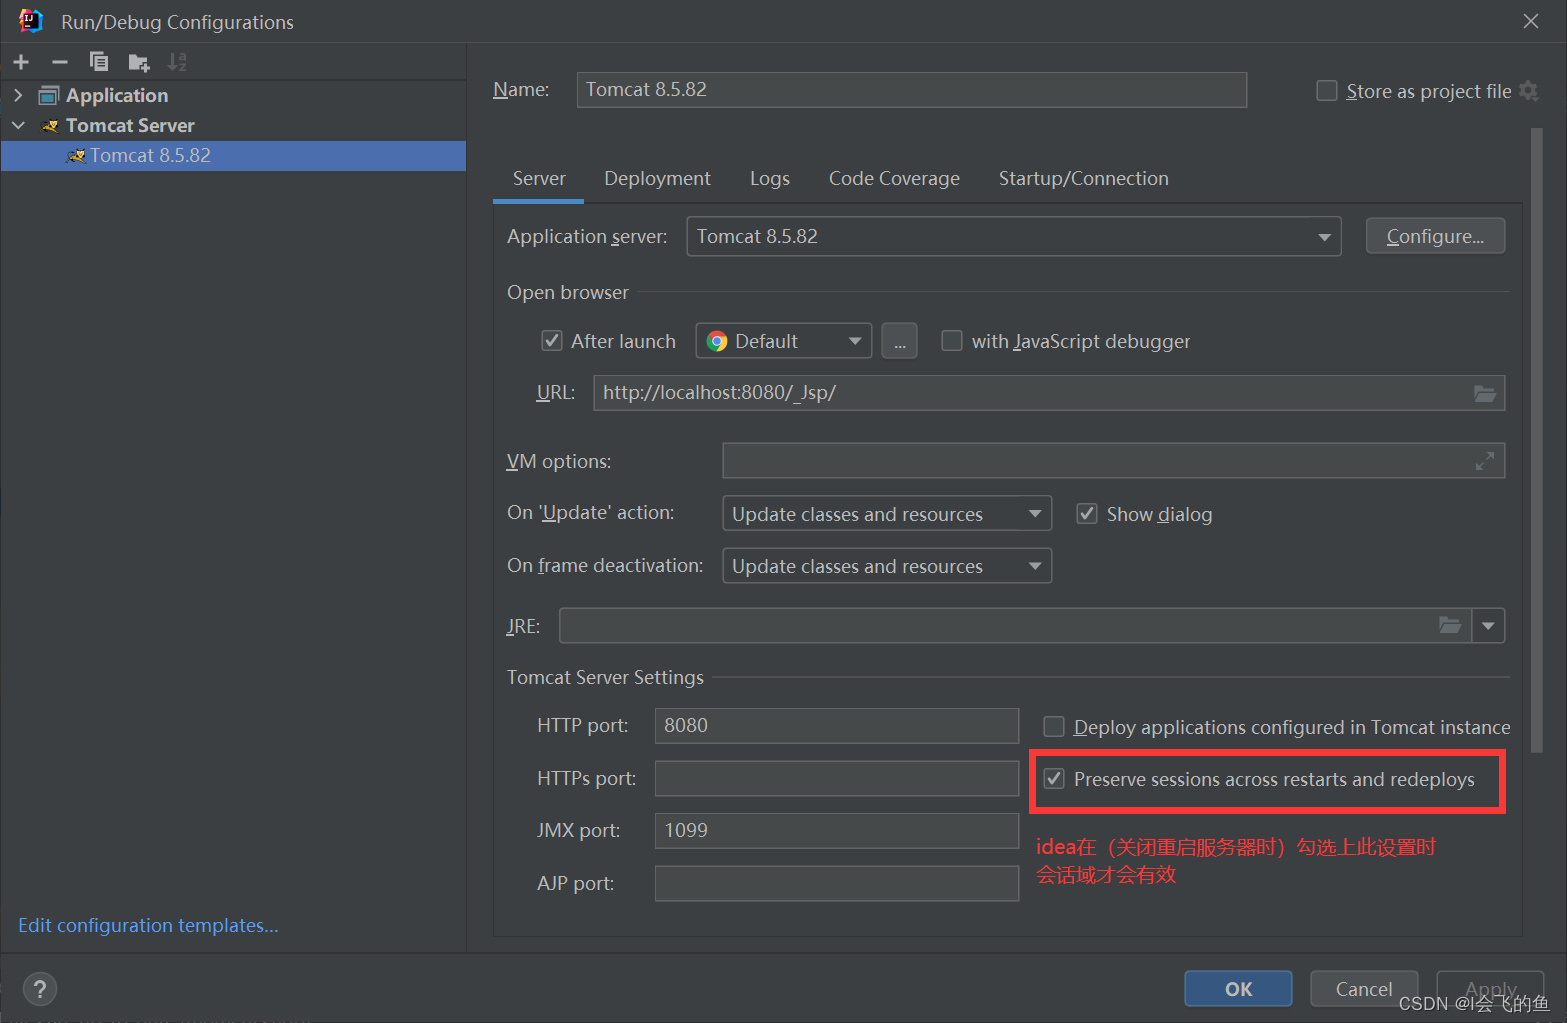Click the Application node icon
This screenshot has width=1567, height=1023.
pyautogui.click(x=49, y=96)
